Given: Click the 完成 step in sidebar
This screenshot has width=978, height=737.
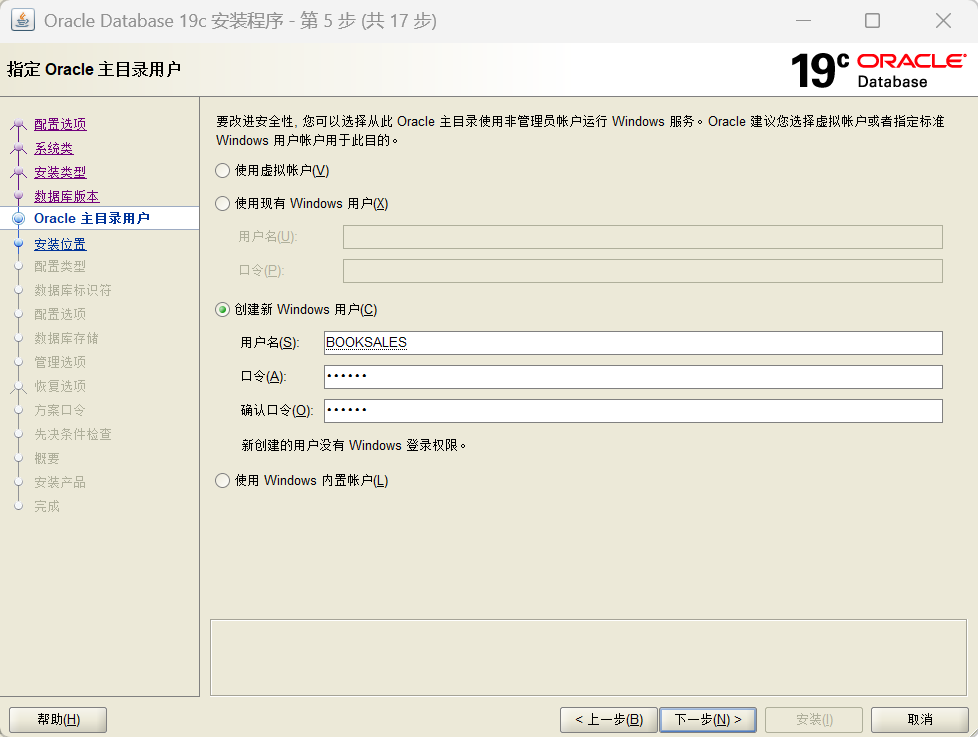Looking at the screenshot, I should click(47, 506).
